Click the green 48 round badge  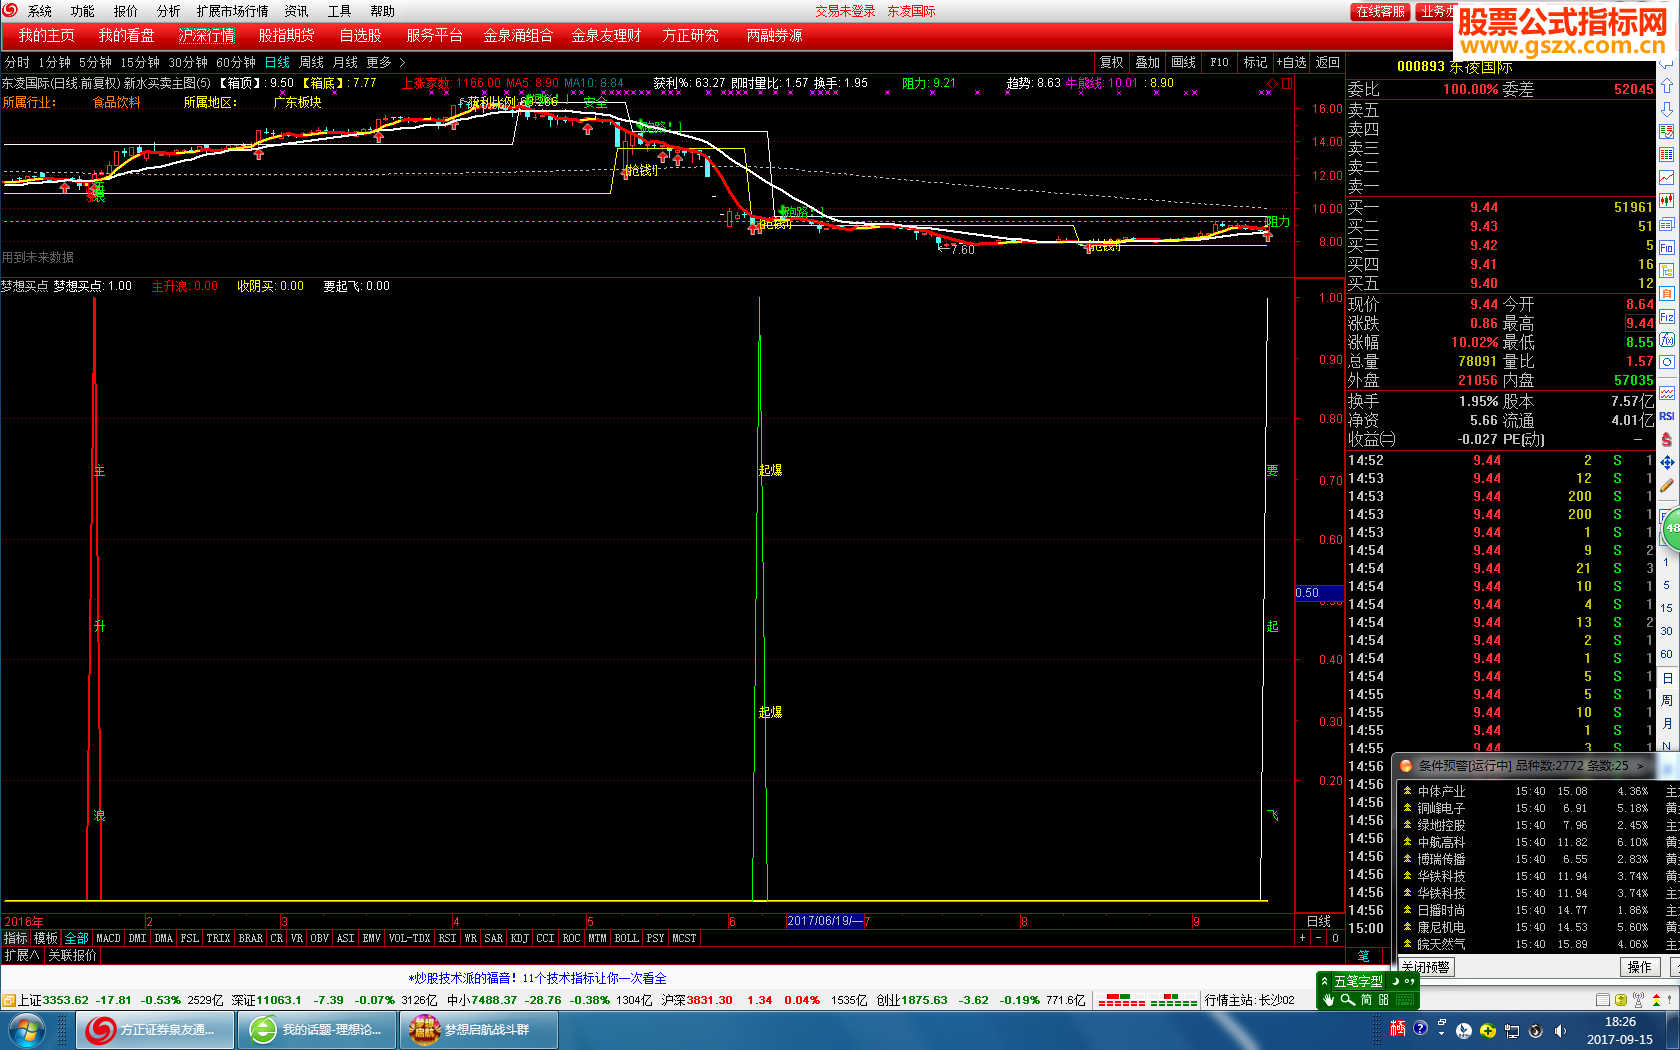[x=1672, y=528]
